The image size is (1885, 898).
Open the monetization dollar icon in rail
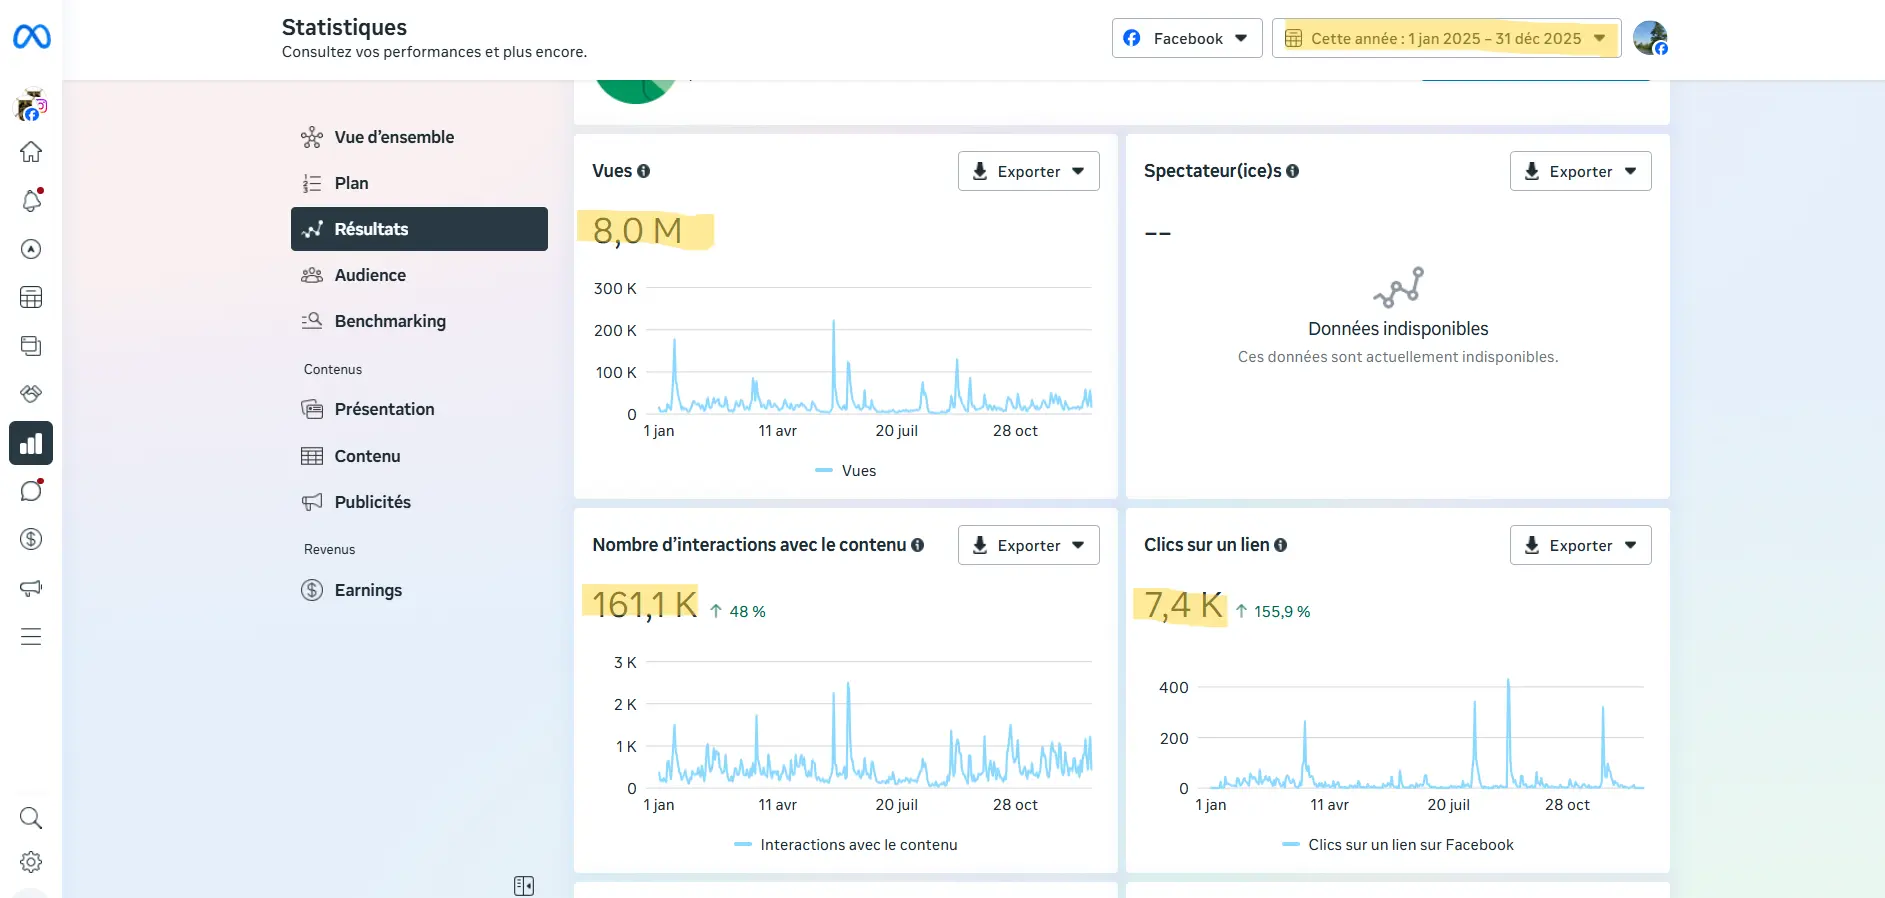31,539
